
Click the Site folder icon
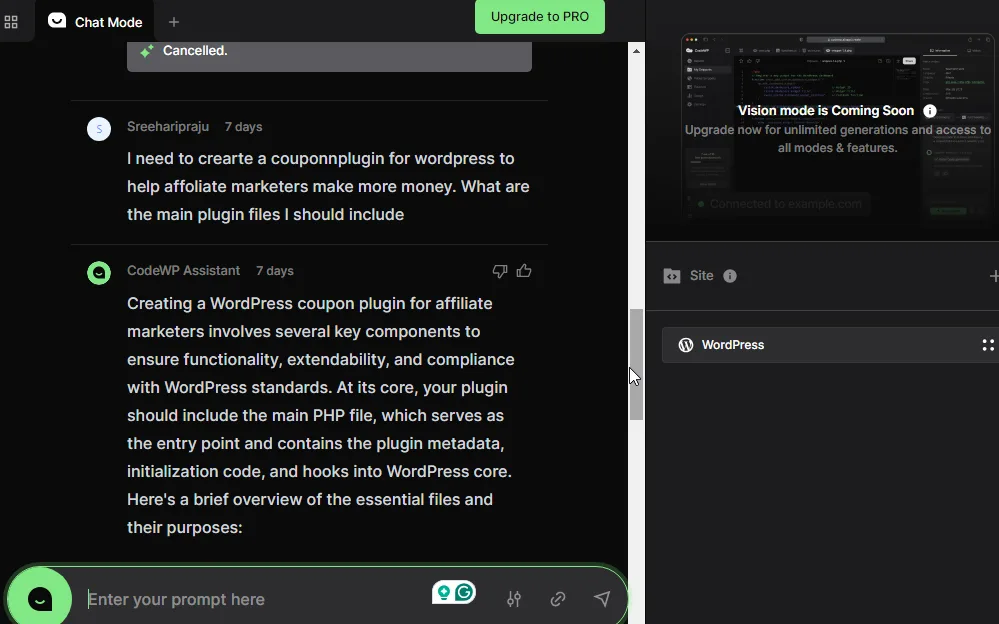[x=672, y=276]
